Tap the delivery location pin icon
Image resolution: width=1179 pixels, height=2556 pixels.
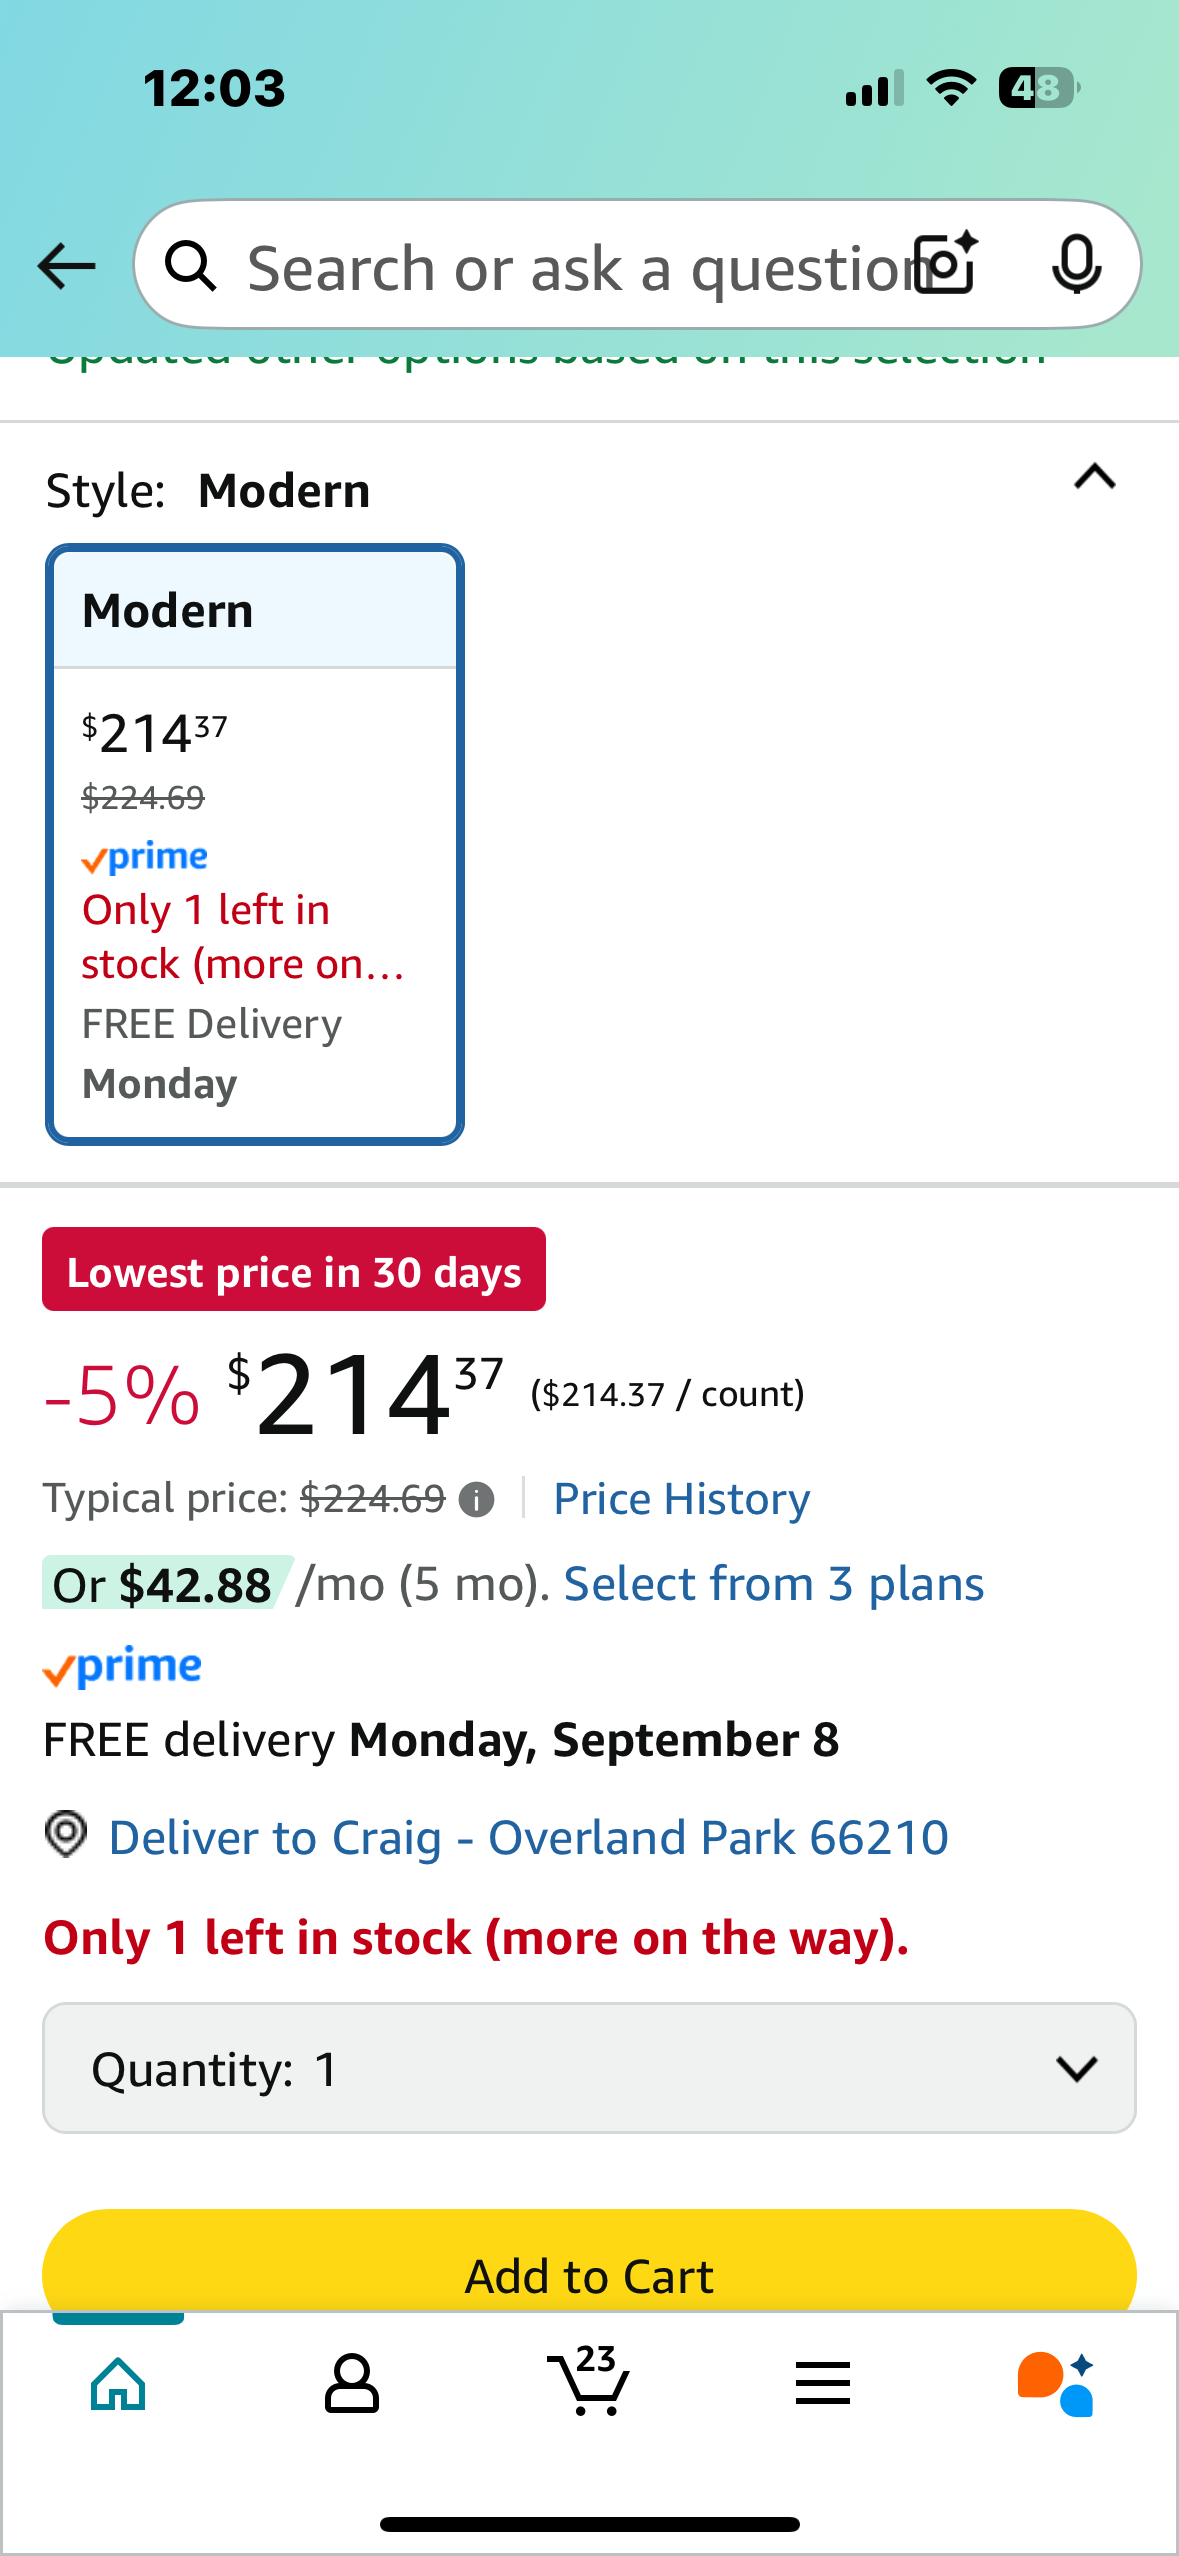pos(66,1835)
